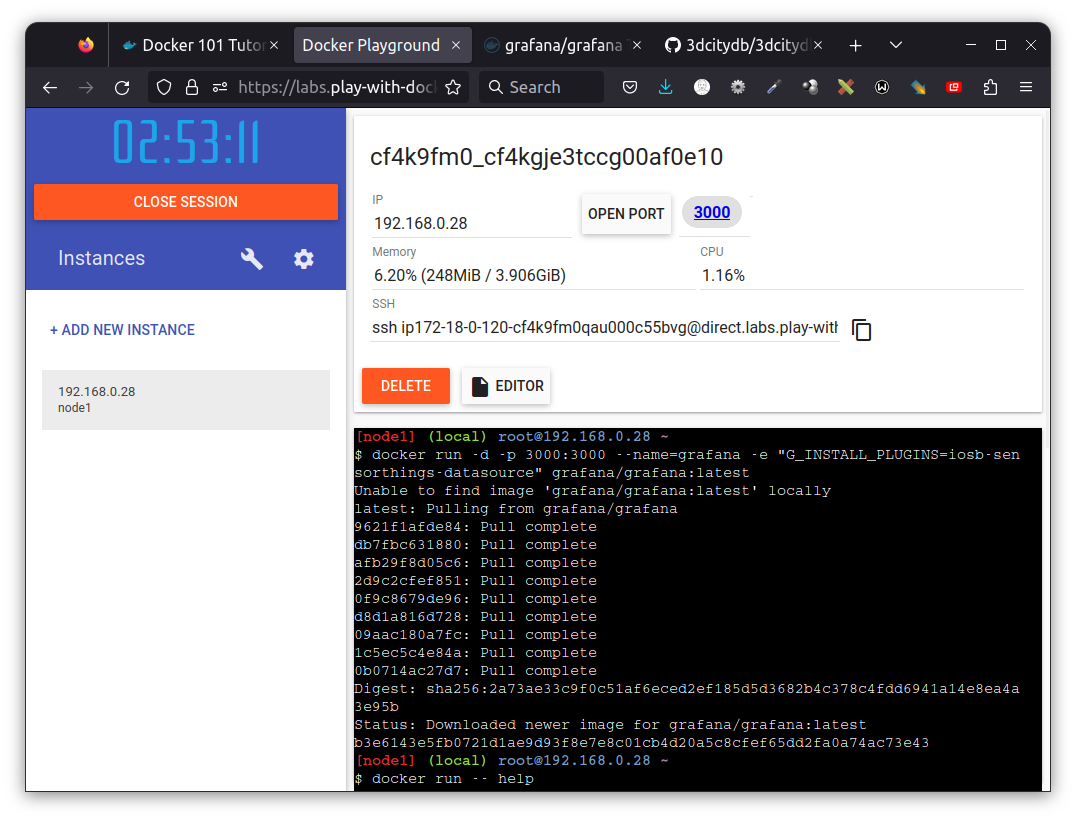Bookmark the page with the star icon
Viewport: 1076px width, 820px height.
coord(453,87)
